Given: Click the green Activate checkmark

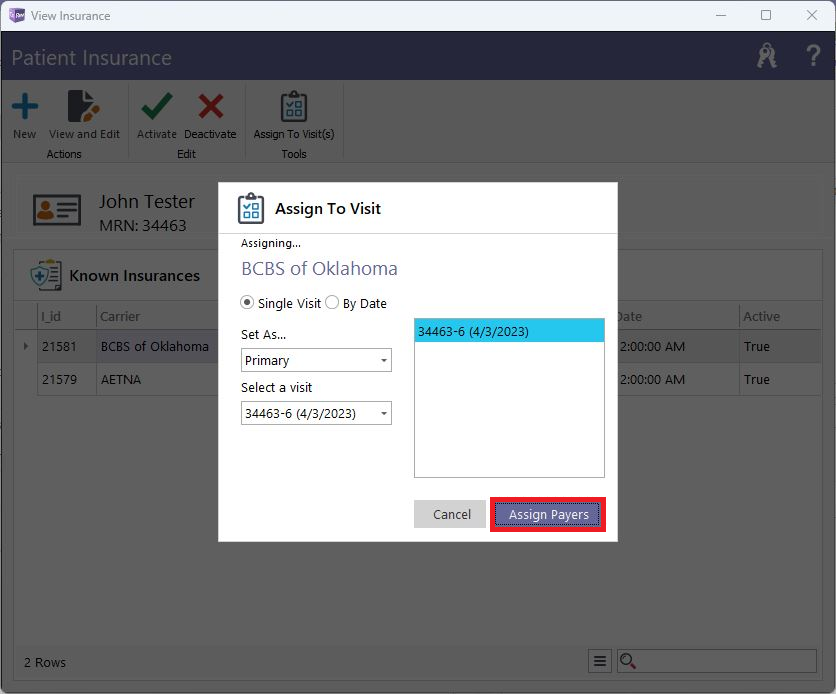Looking at the screenshot, I should (x=157, y=106).
